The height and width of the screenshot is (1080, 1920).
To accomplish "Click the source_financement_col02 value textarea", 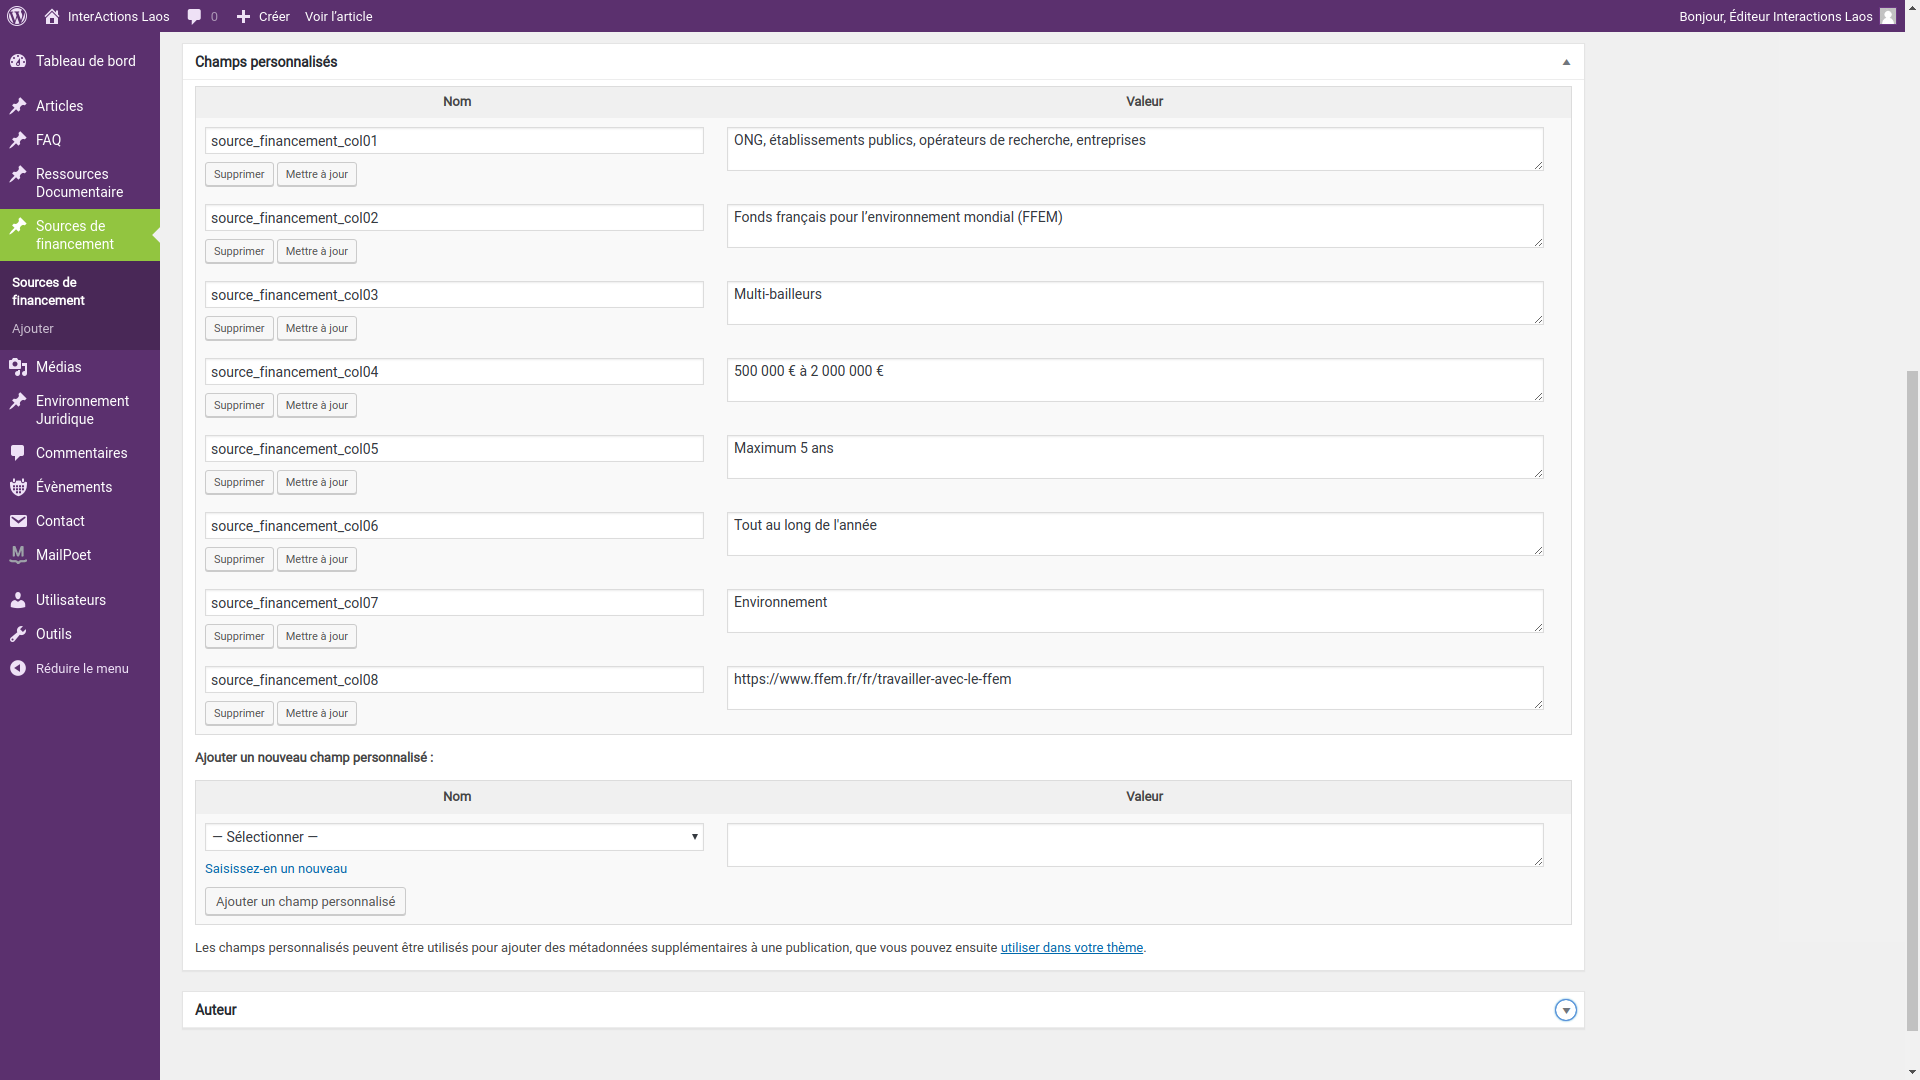I will pyautogui.click(x=1134, y=226).
